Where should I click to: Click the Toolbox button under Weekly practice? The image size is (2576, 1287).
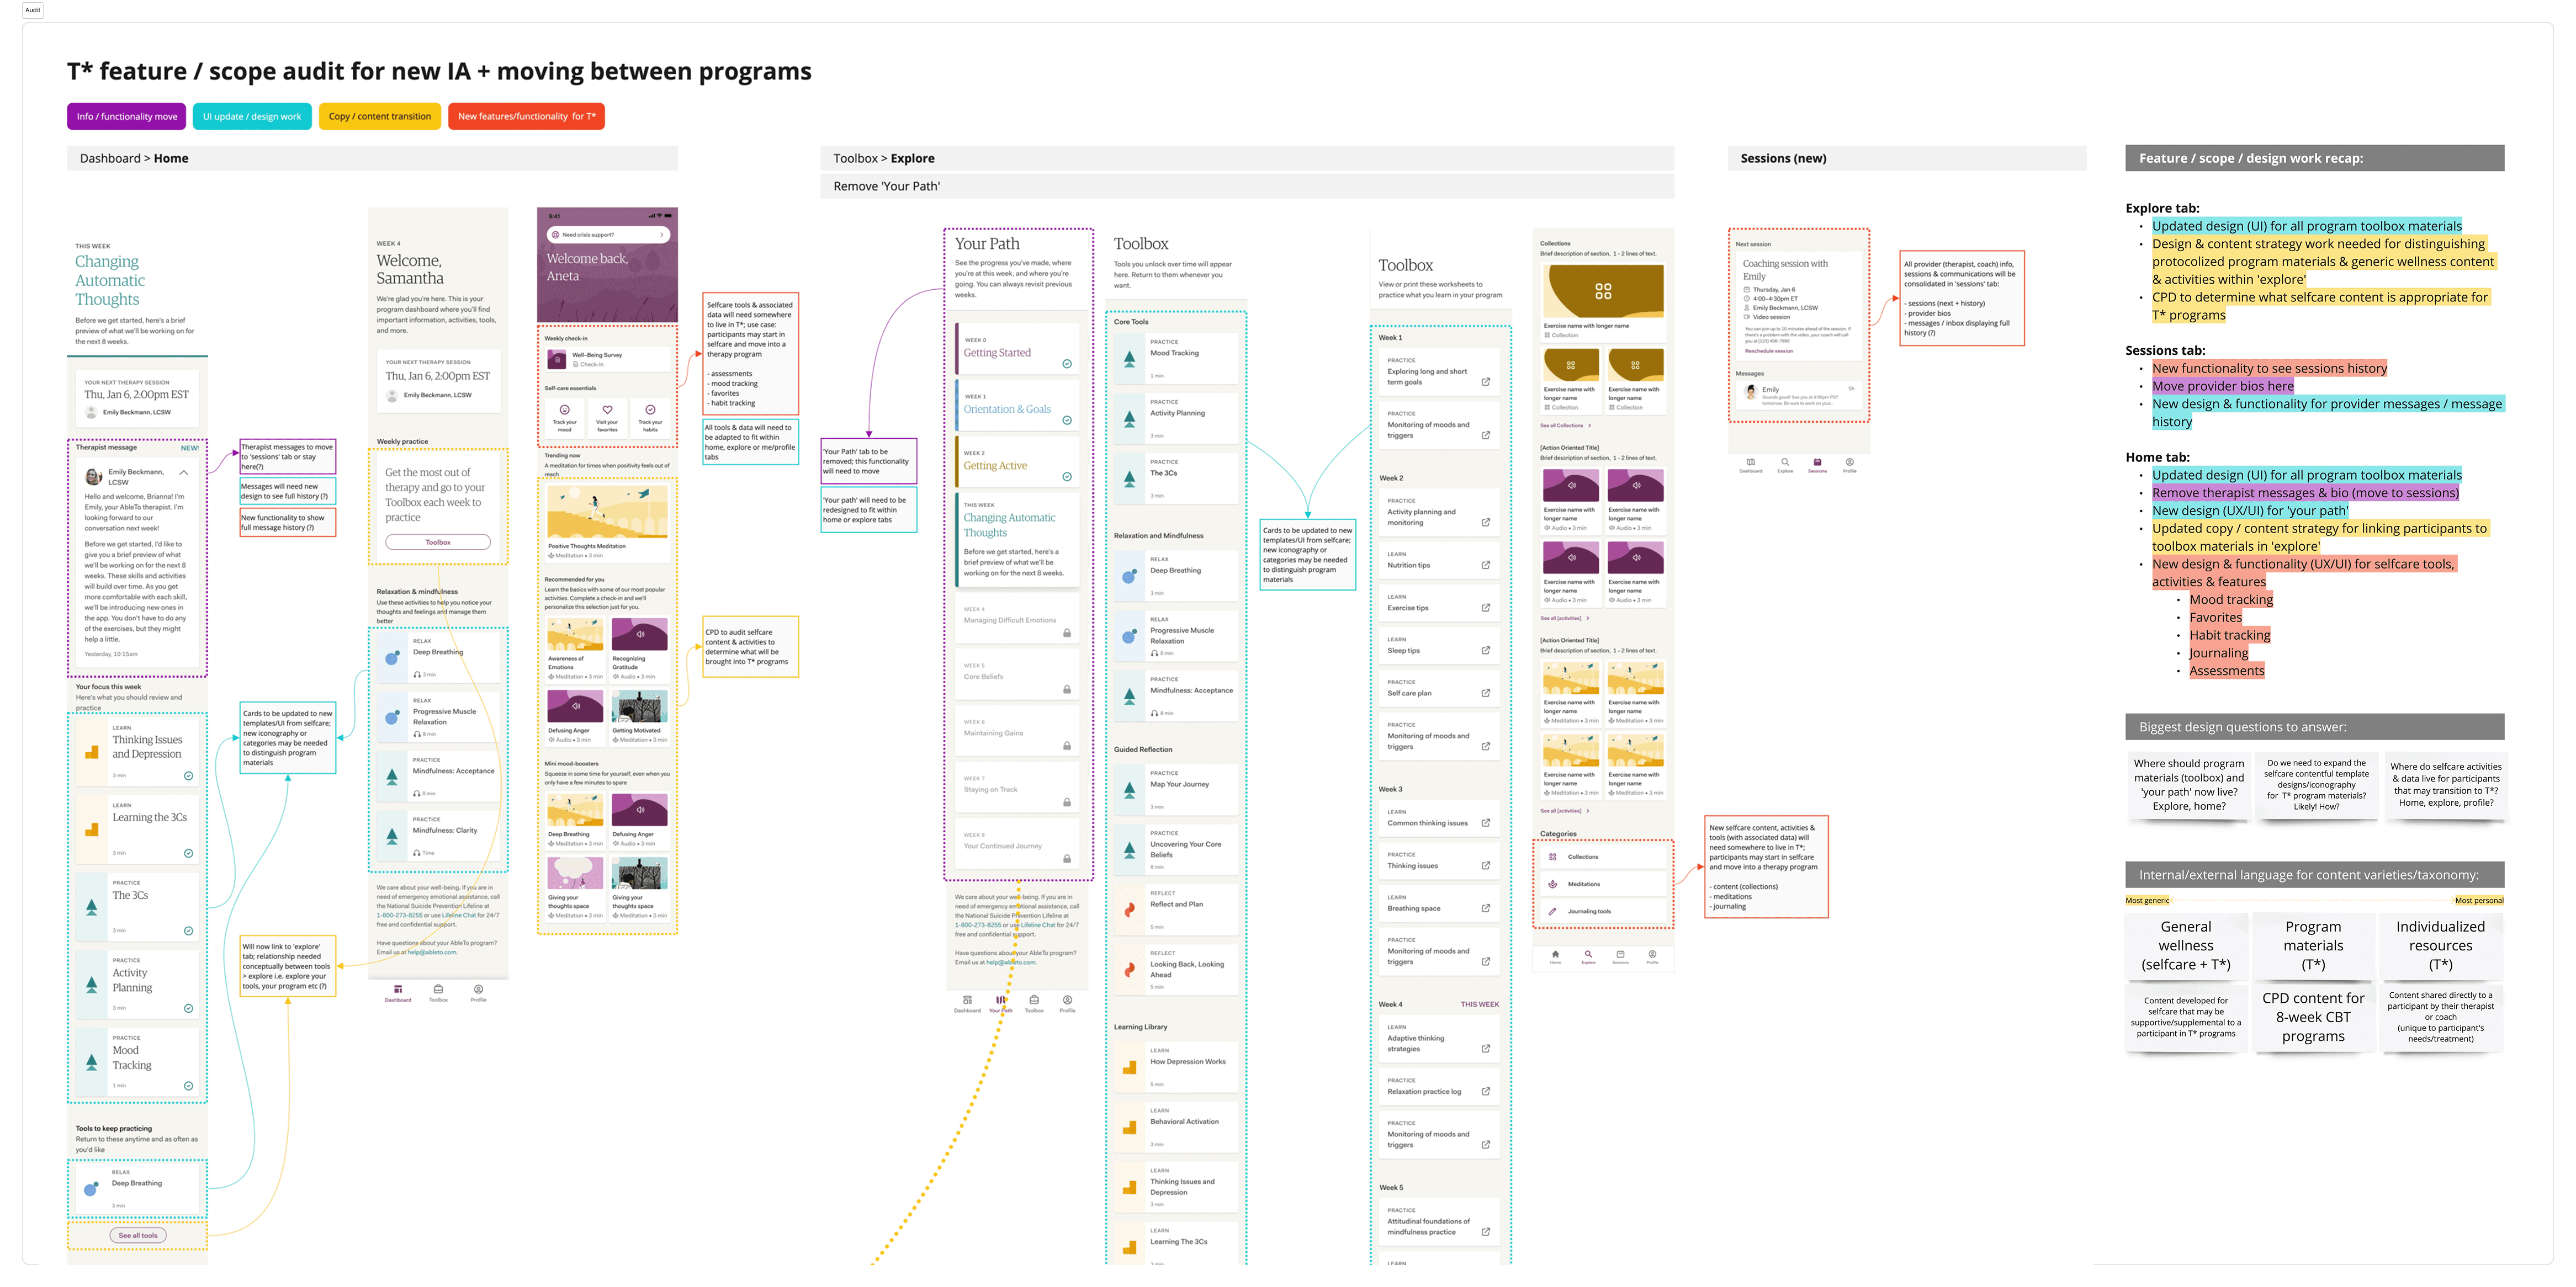438,542
